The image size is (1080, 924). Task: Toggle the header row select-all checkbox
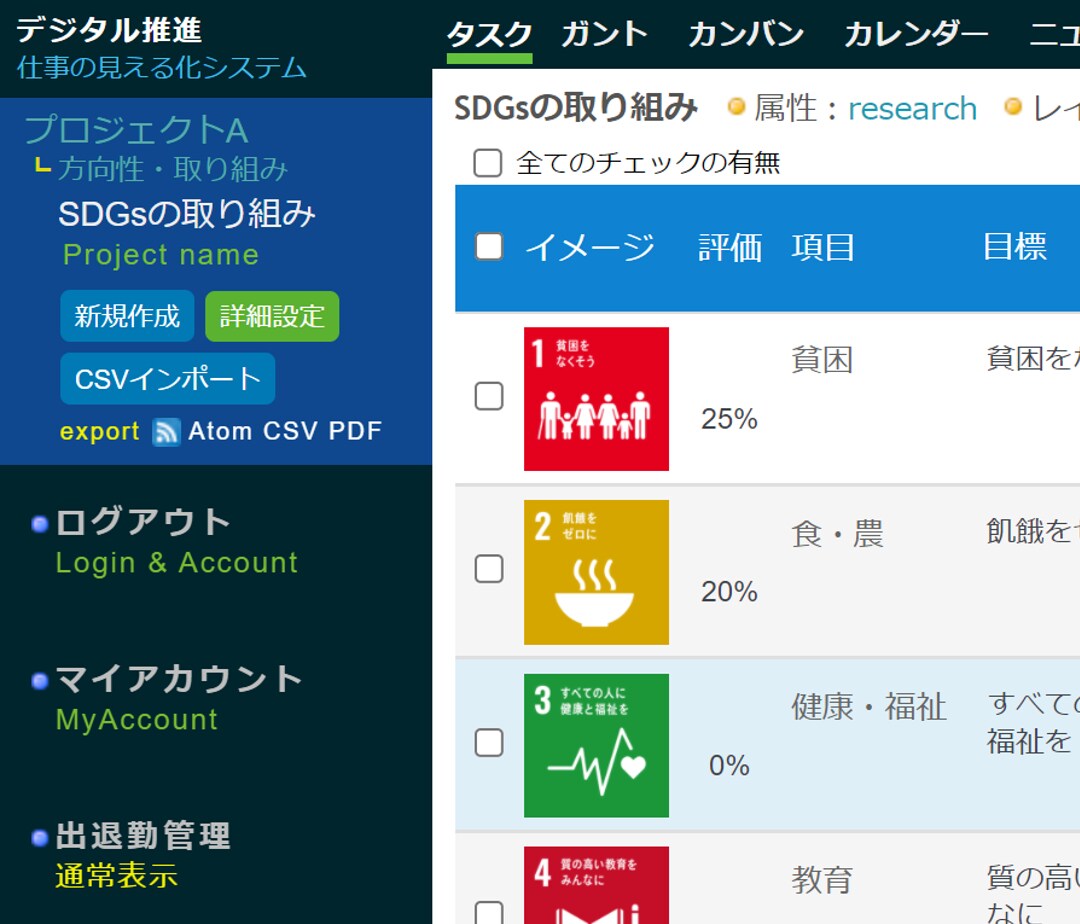tap(489, 246)
